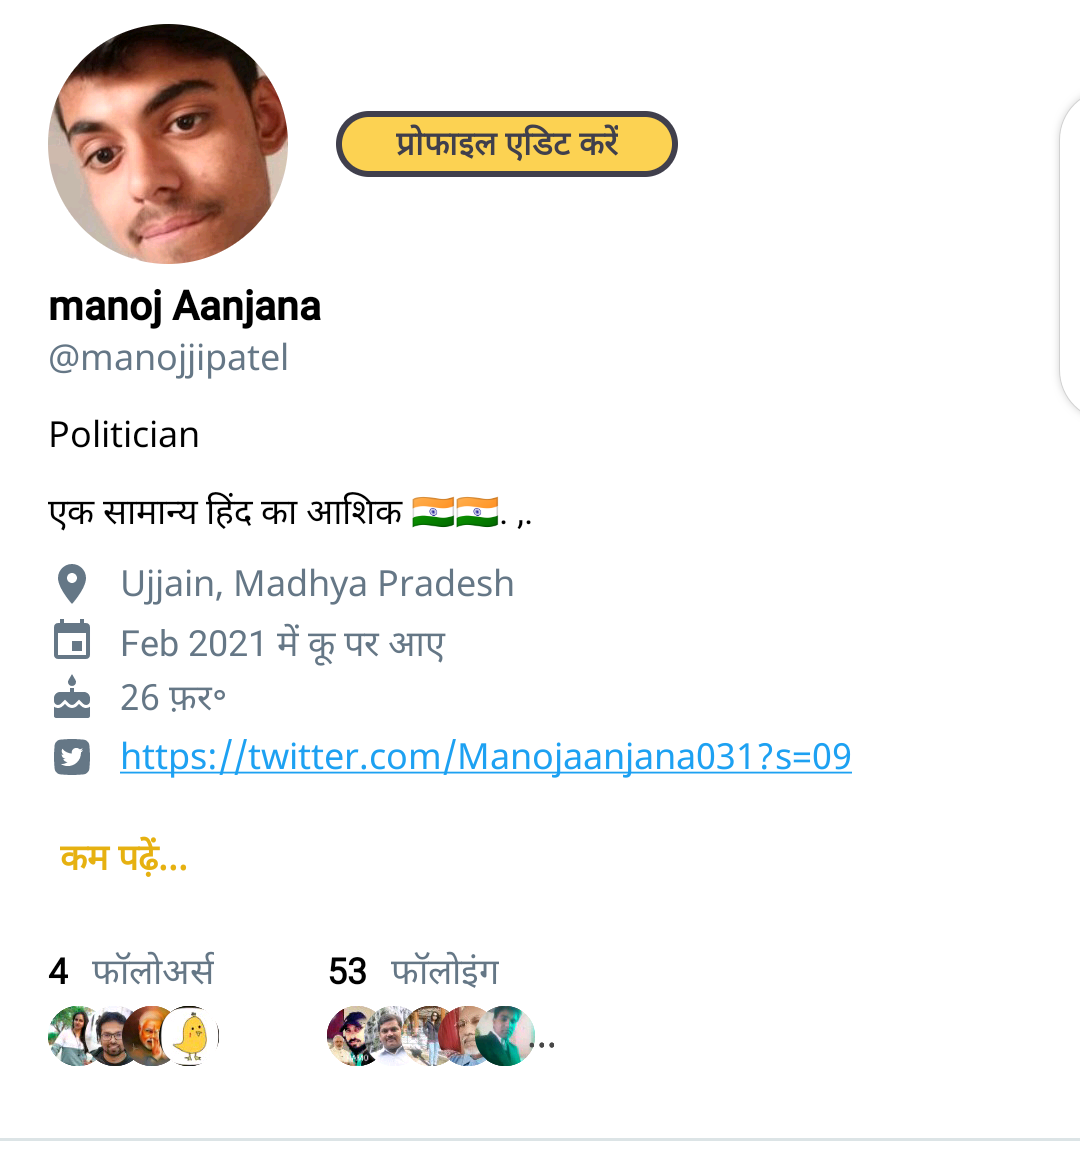Click the प्रोफाइल एडिट करें button
Screen dimensions: 1080x1152
tap(507, 144)
